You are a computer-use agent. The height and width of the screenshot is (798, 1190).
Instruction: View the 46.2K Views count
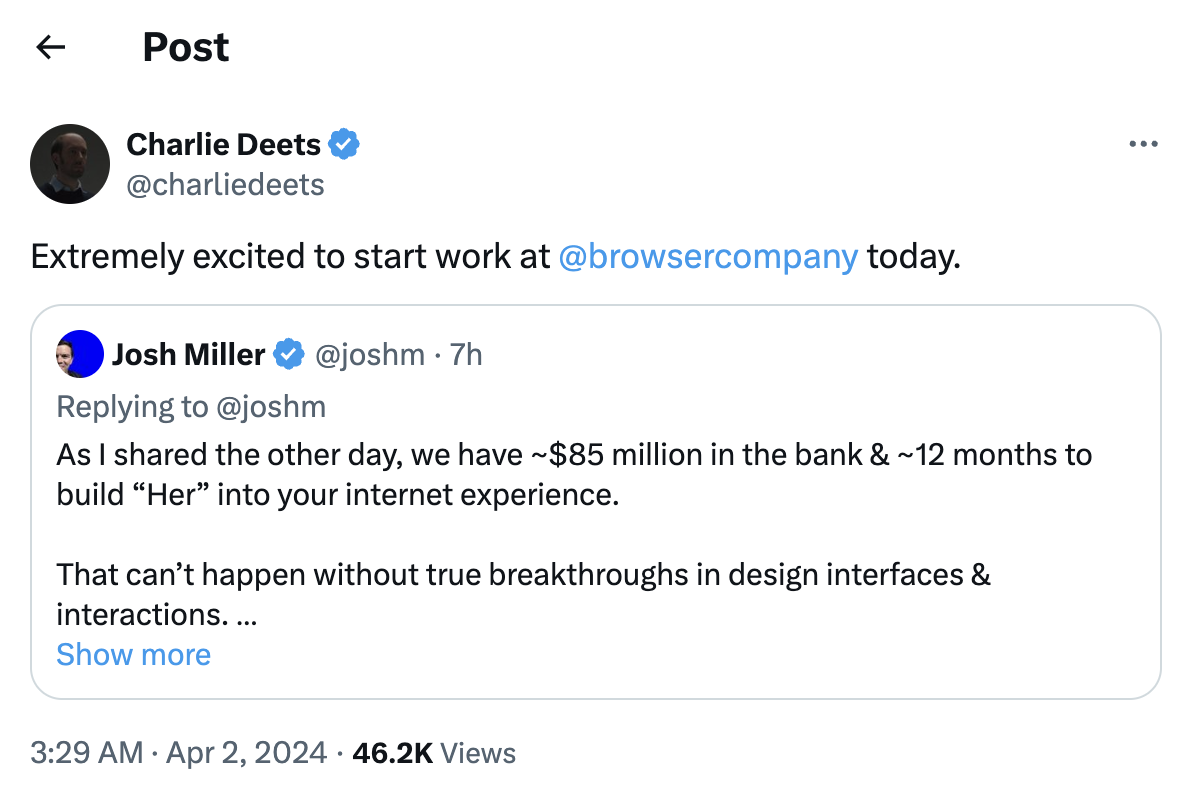pyautogui.click(x=434, y=753)
